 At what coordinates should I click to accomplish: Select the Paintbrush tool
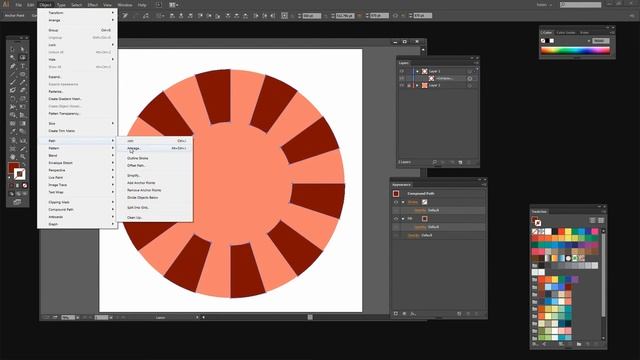tap(13, 82)
